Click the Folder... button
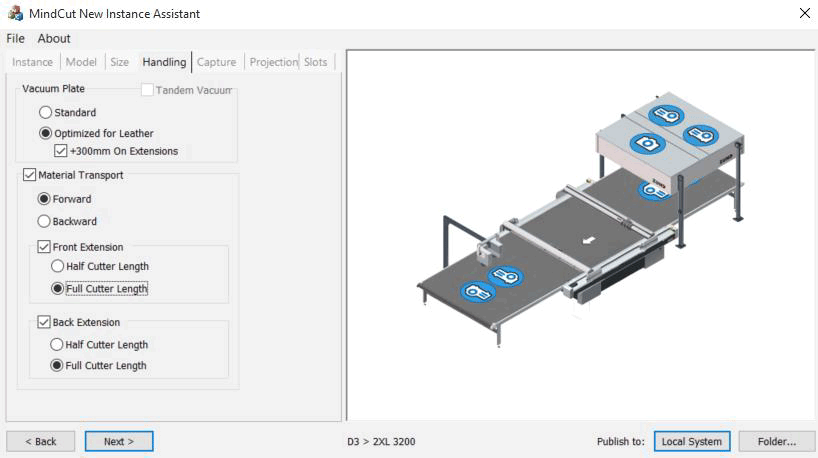 (777, 441)
